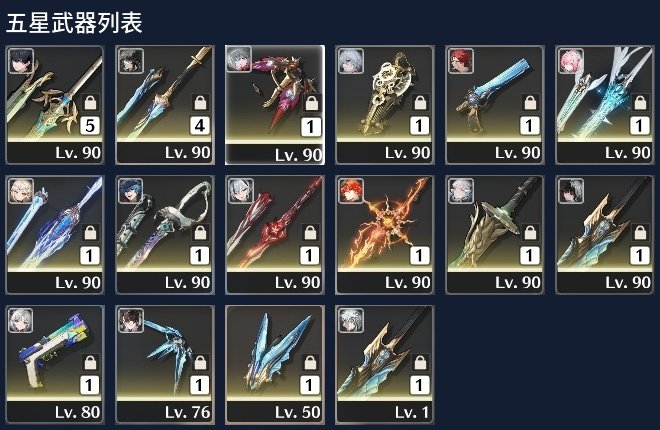Choose the crimson red sword weapon card
Screen dimensions: 660x430
pos(275,235)
